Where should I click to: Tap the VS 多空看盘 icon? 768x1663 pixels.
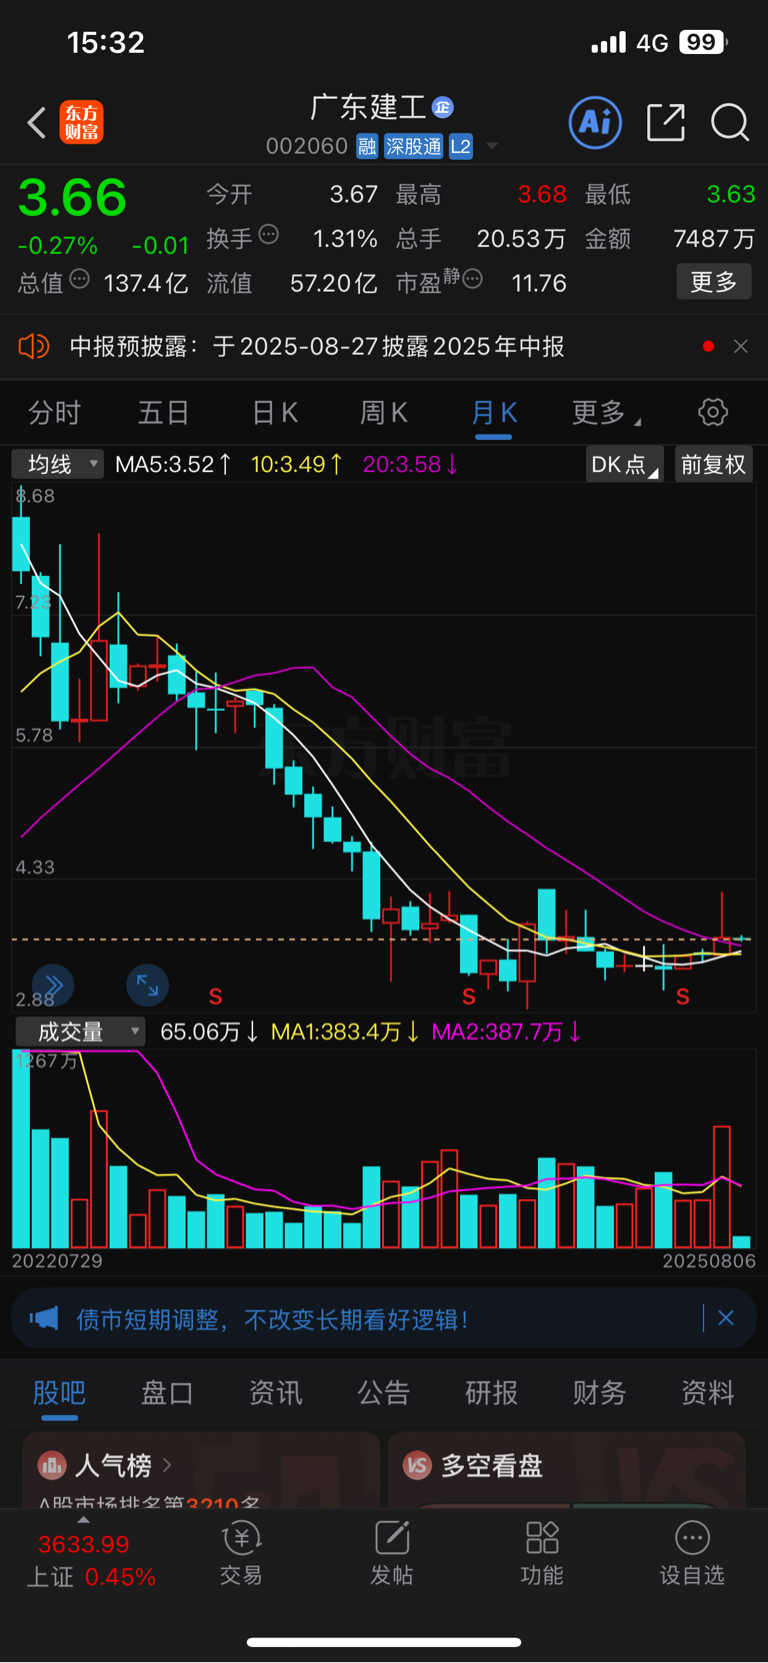[417, 1466]
